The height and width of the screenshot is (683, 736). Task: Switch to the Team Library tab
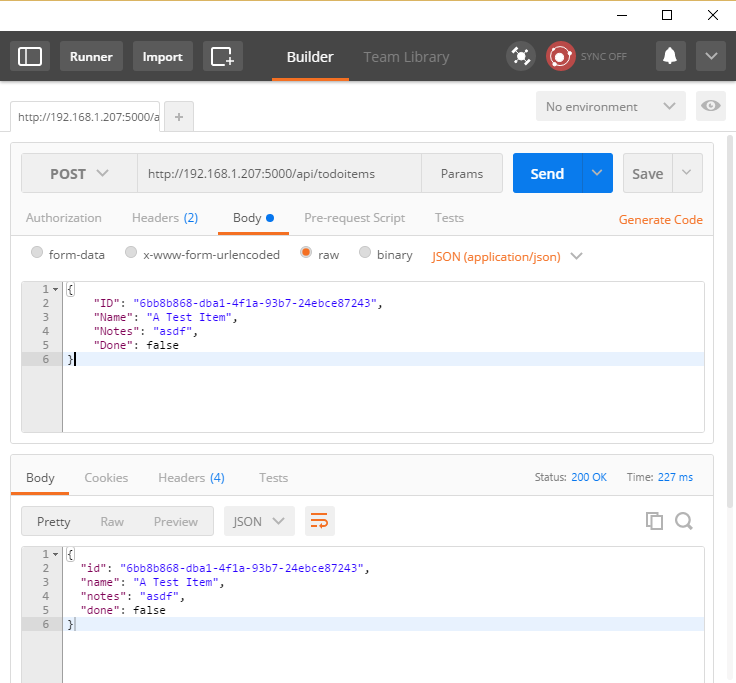click(406, 57)
